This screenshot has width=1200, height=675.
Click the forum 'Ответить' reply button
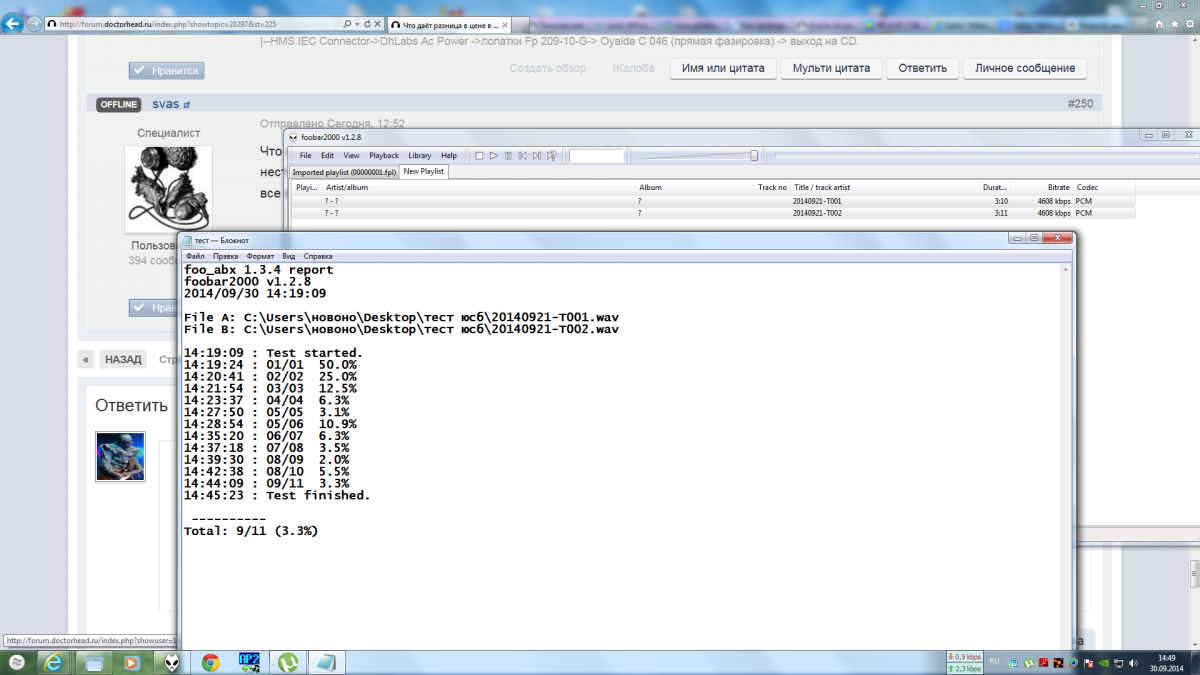(x=922, y=68)
